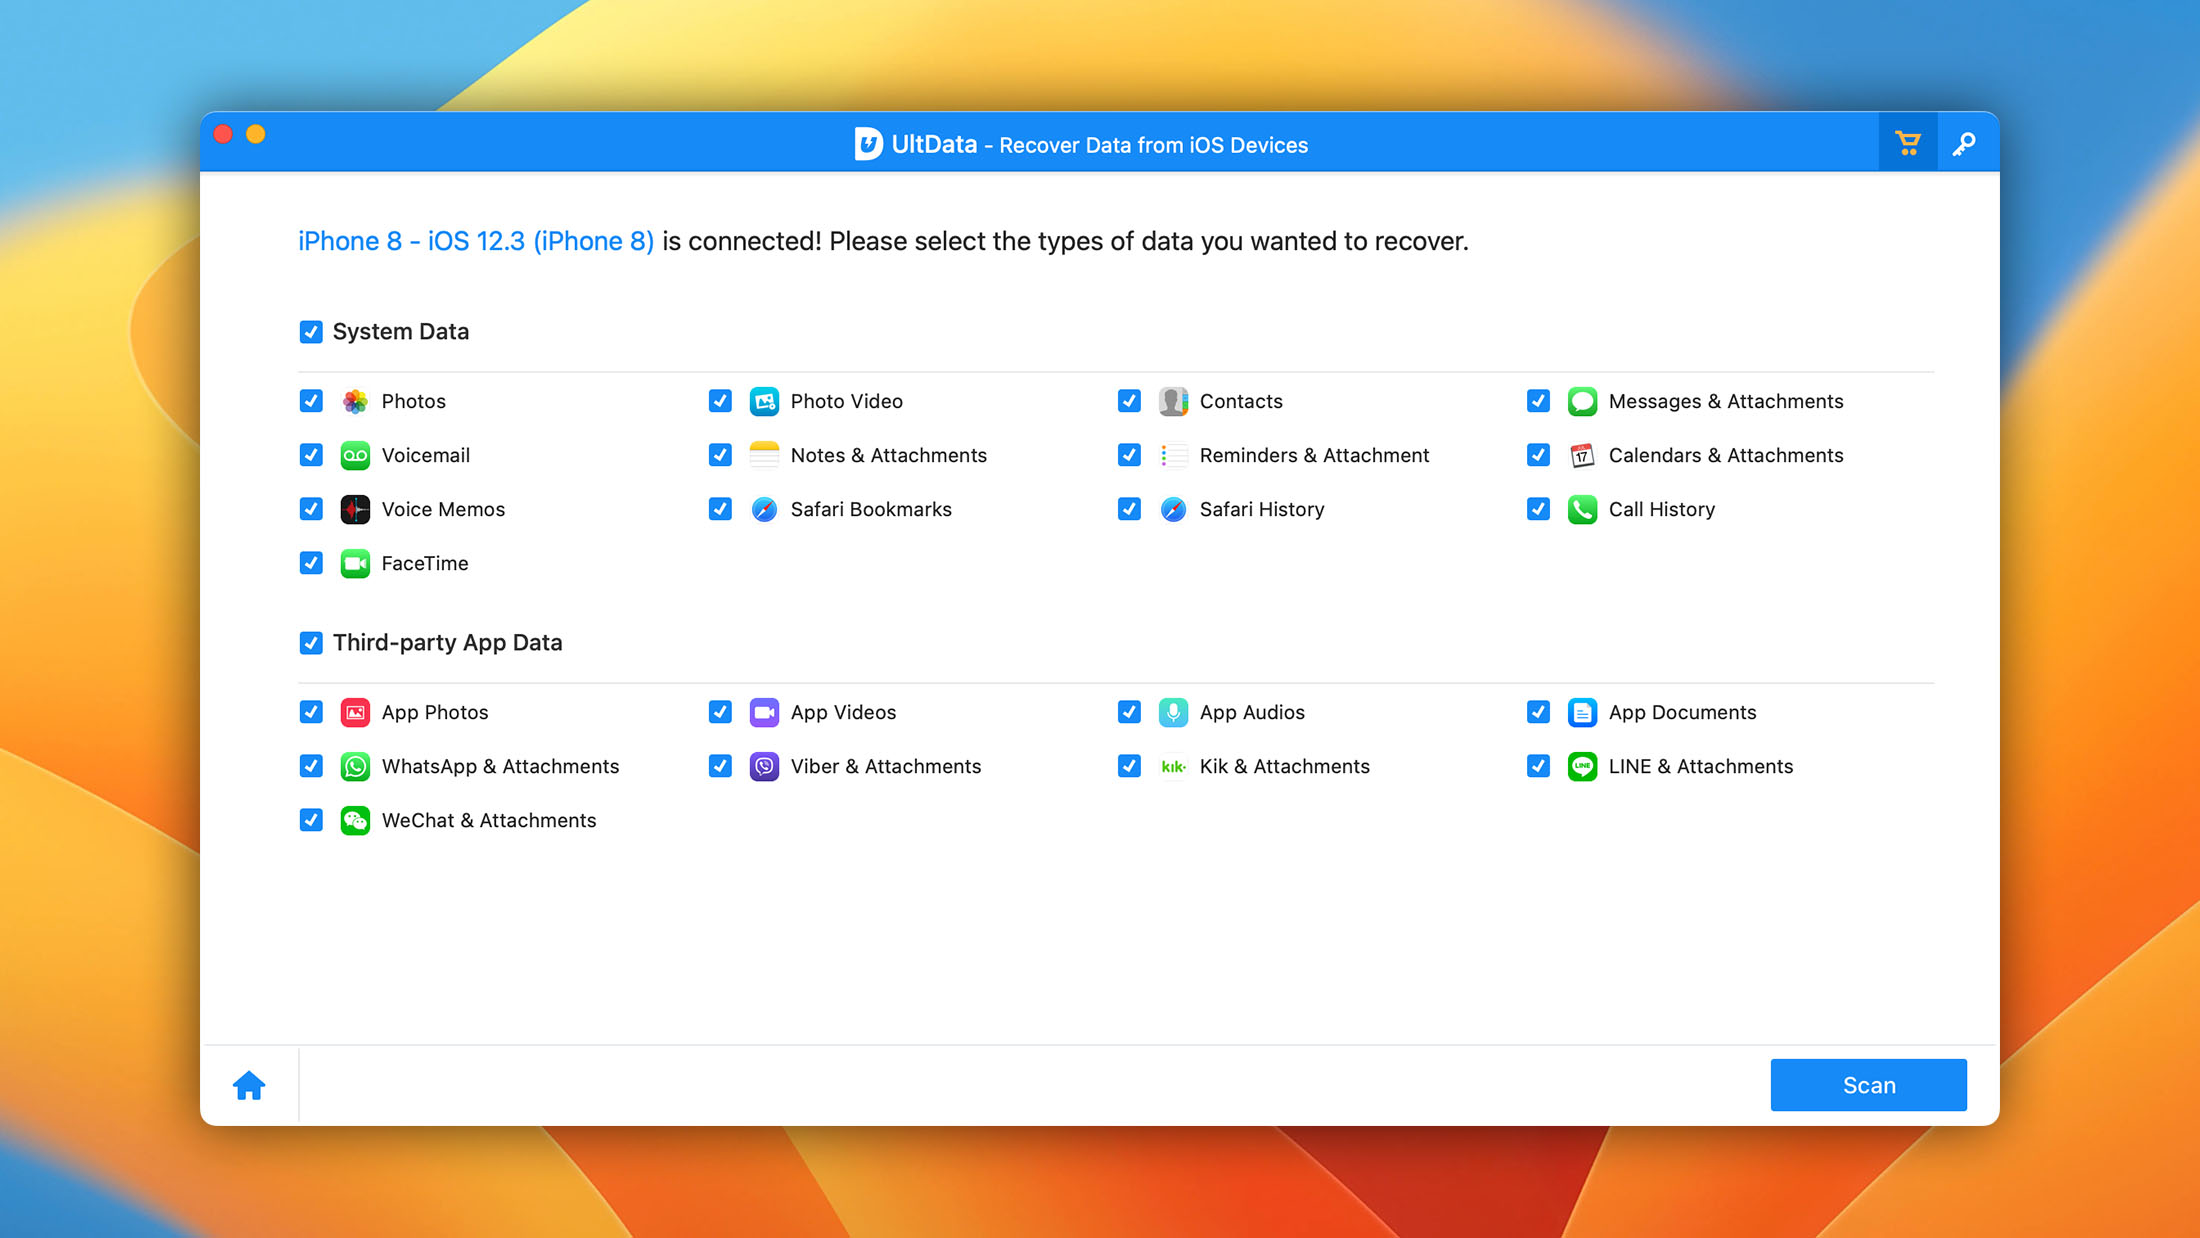Toggle the Voicemail checkbox
The width and height of the screenshot is (2200, 1238).
[x=311, y=455]
